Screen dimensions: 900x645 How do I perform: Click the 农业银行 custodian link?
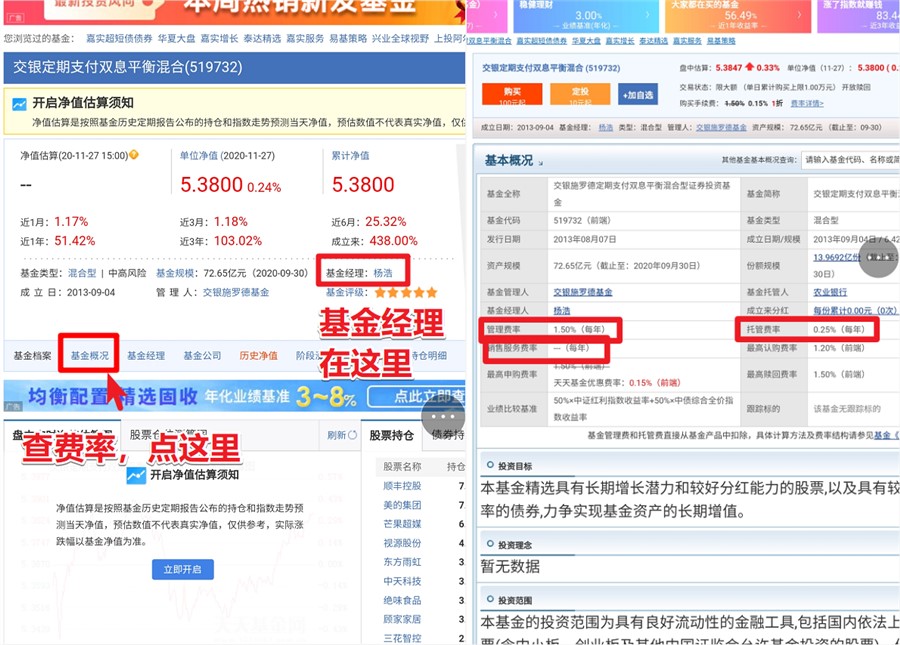pyautogui.click(x=830, y=292)
